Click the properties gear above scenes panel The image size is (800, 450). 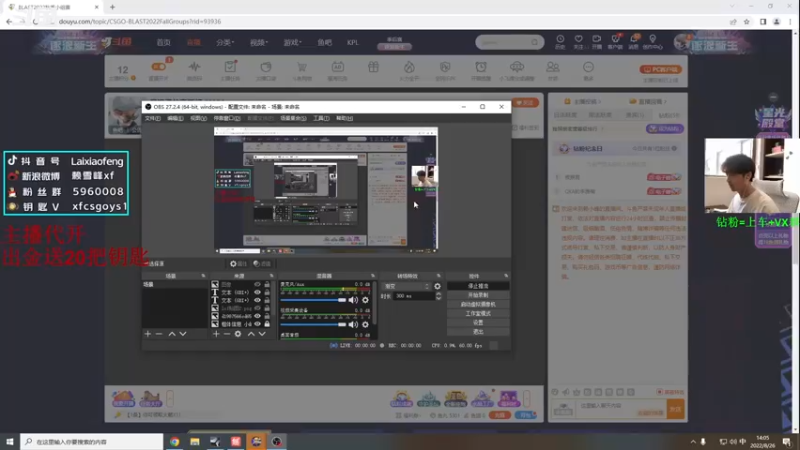coord(238,264)
